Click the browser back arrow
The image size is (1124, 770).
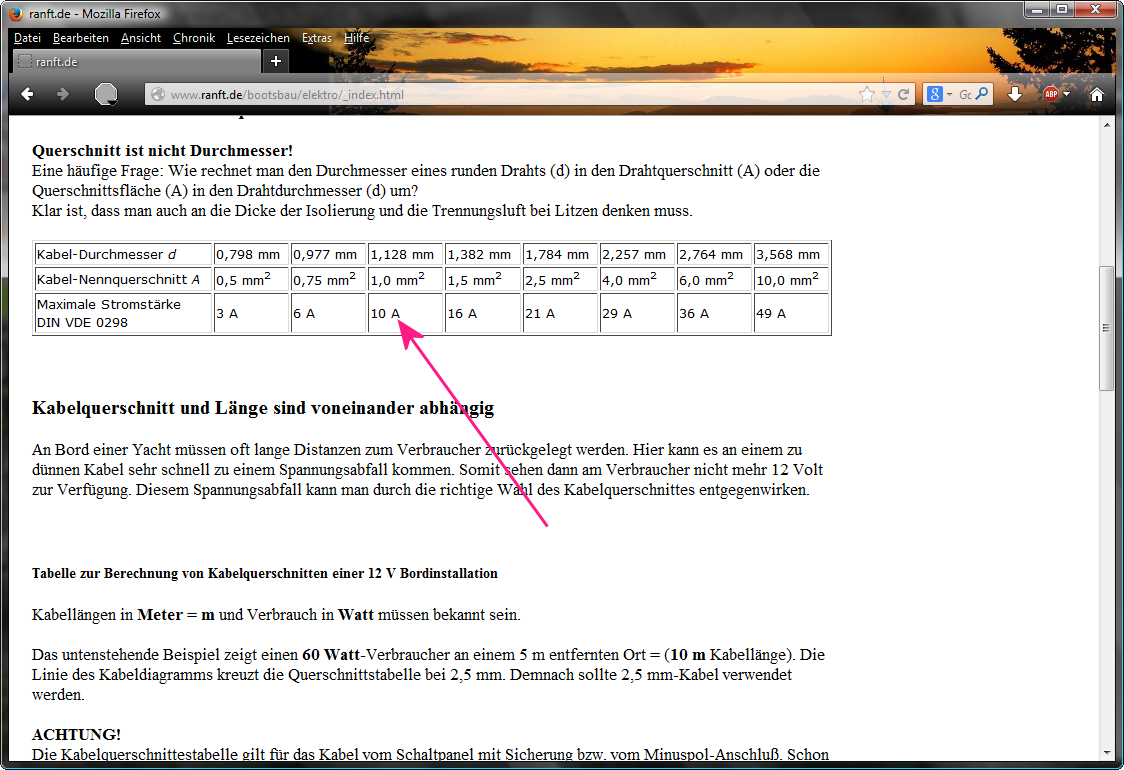click(x=27, y=94)
